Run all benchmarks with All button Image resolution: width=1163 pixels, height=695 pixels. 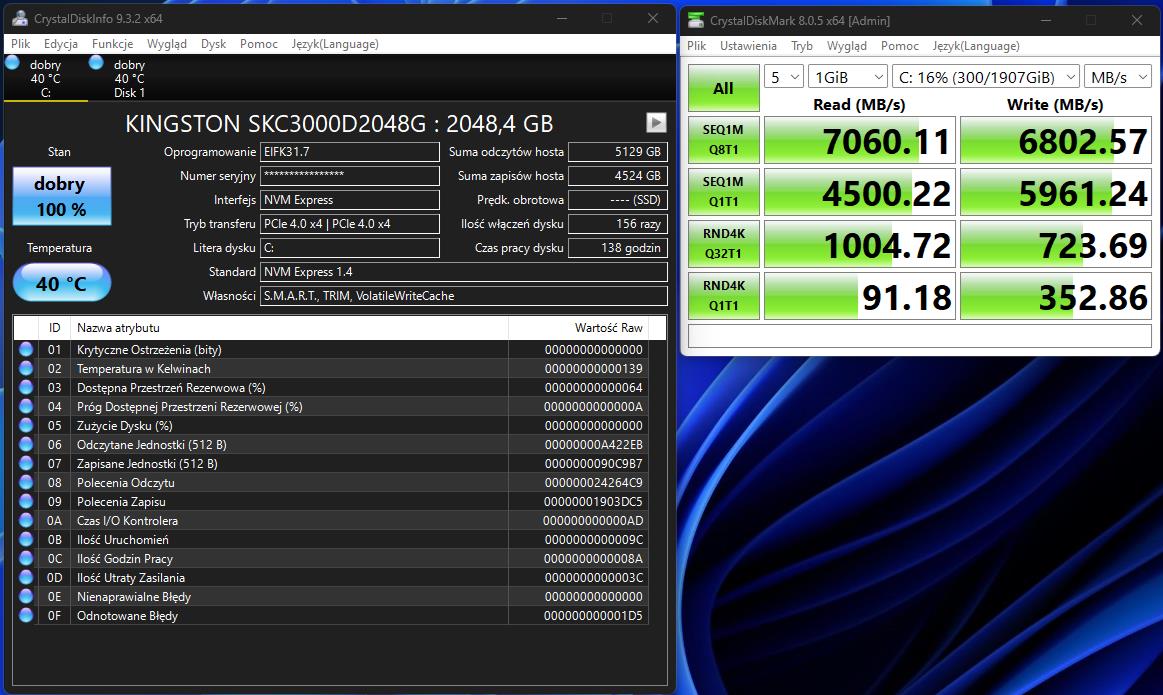coord(723,88)
